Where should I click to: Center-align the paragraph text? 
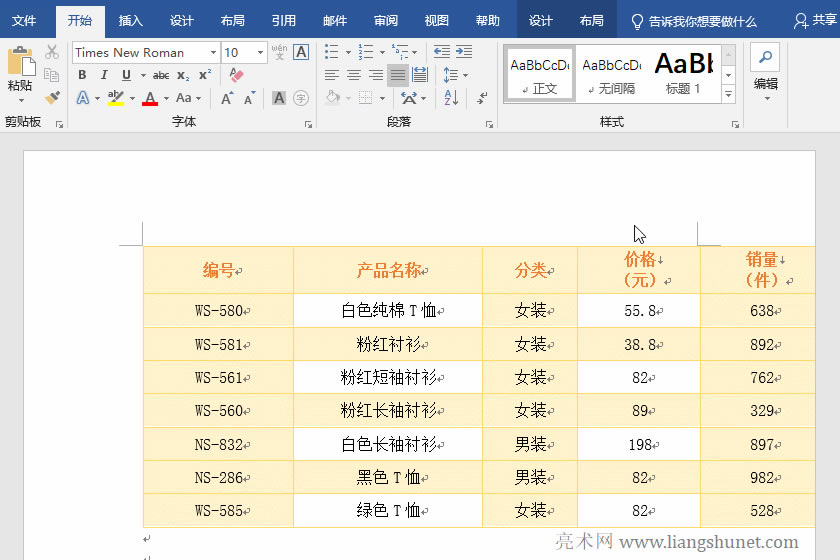pyautogui.click(x=354, y=75)
